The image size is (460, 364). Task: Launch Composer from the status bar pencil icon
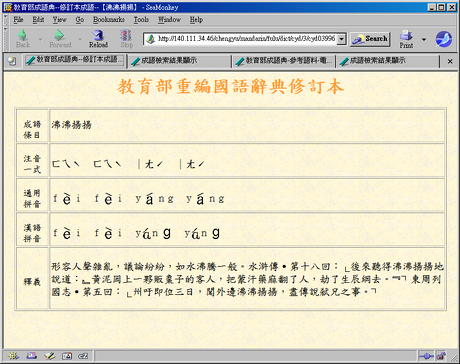click(x=50, y=356)
